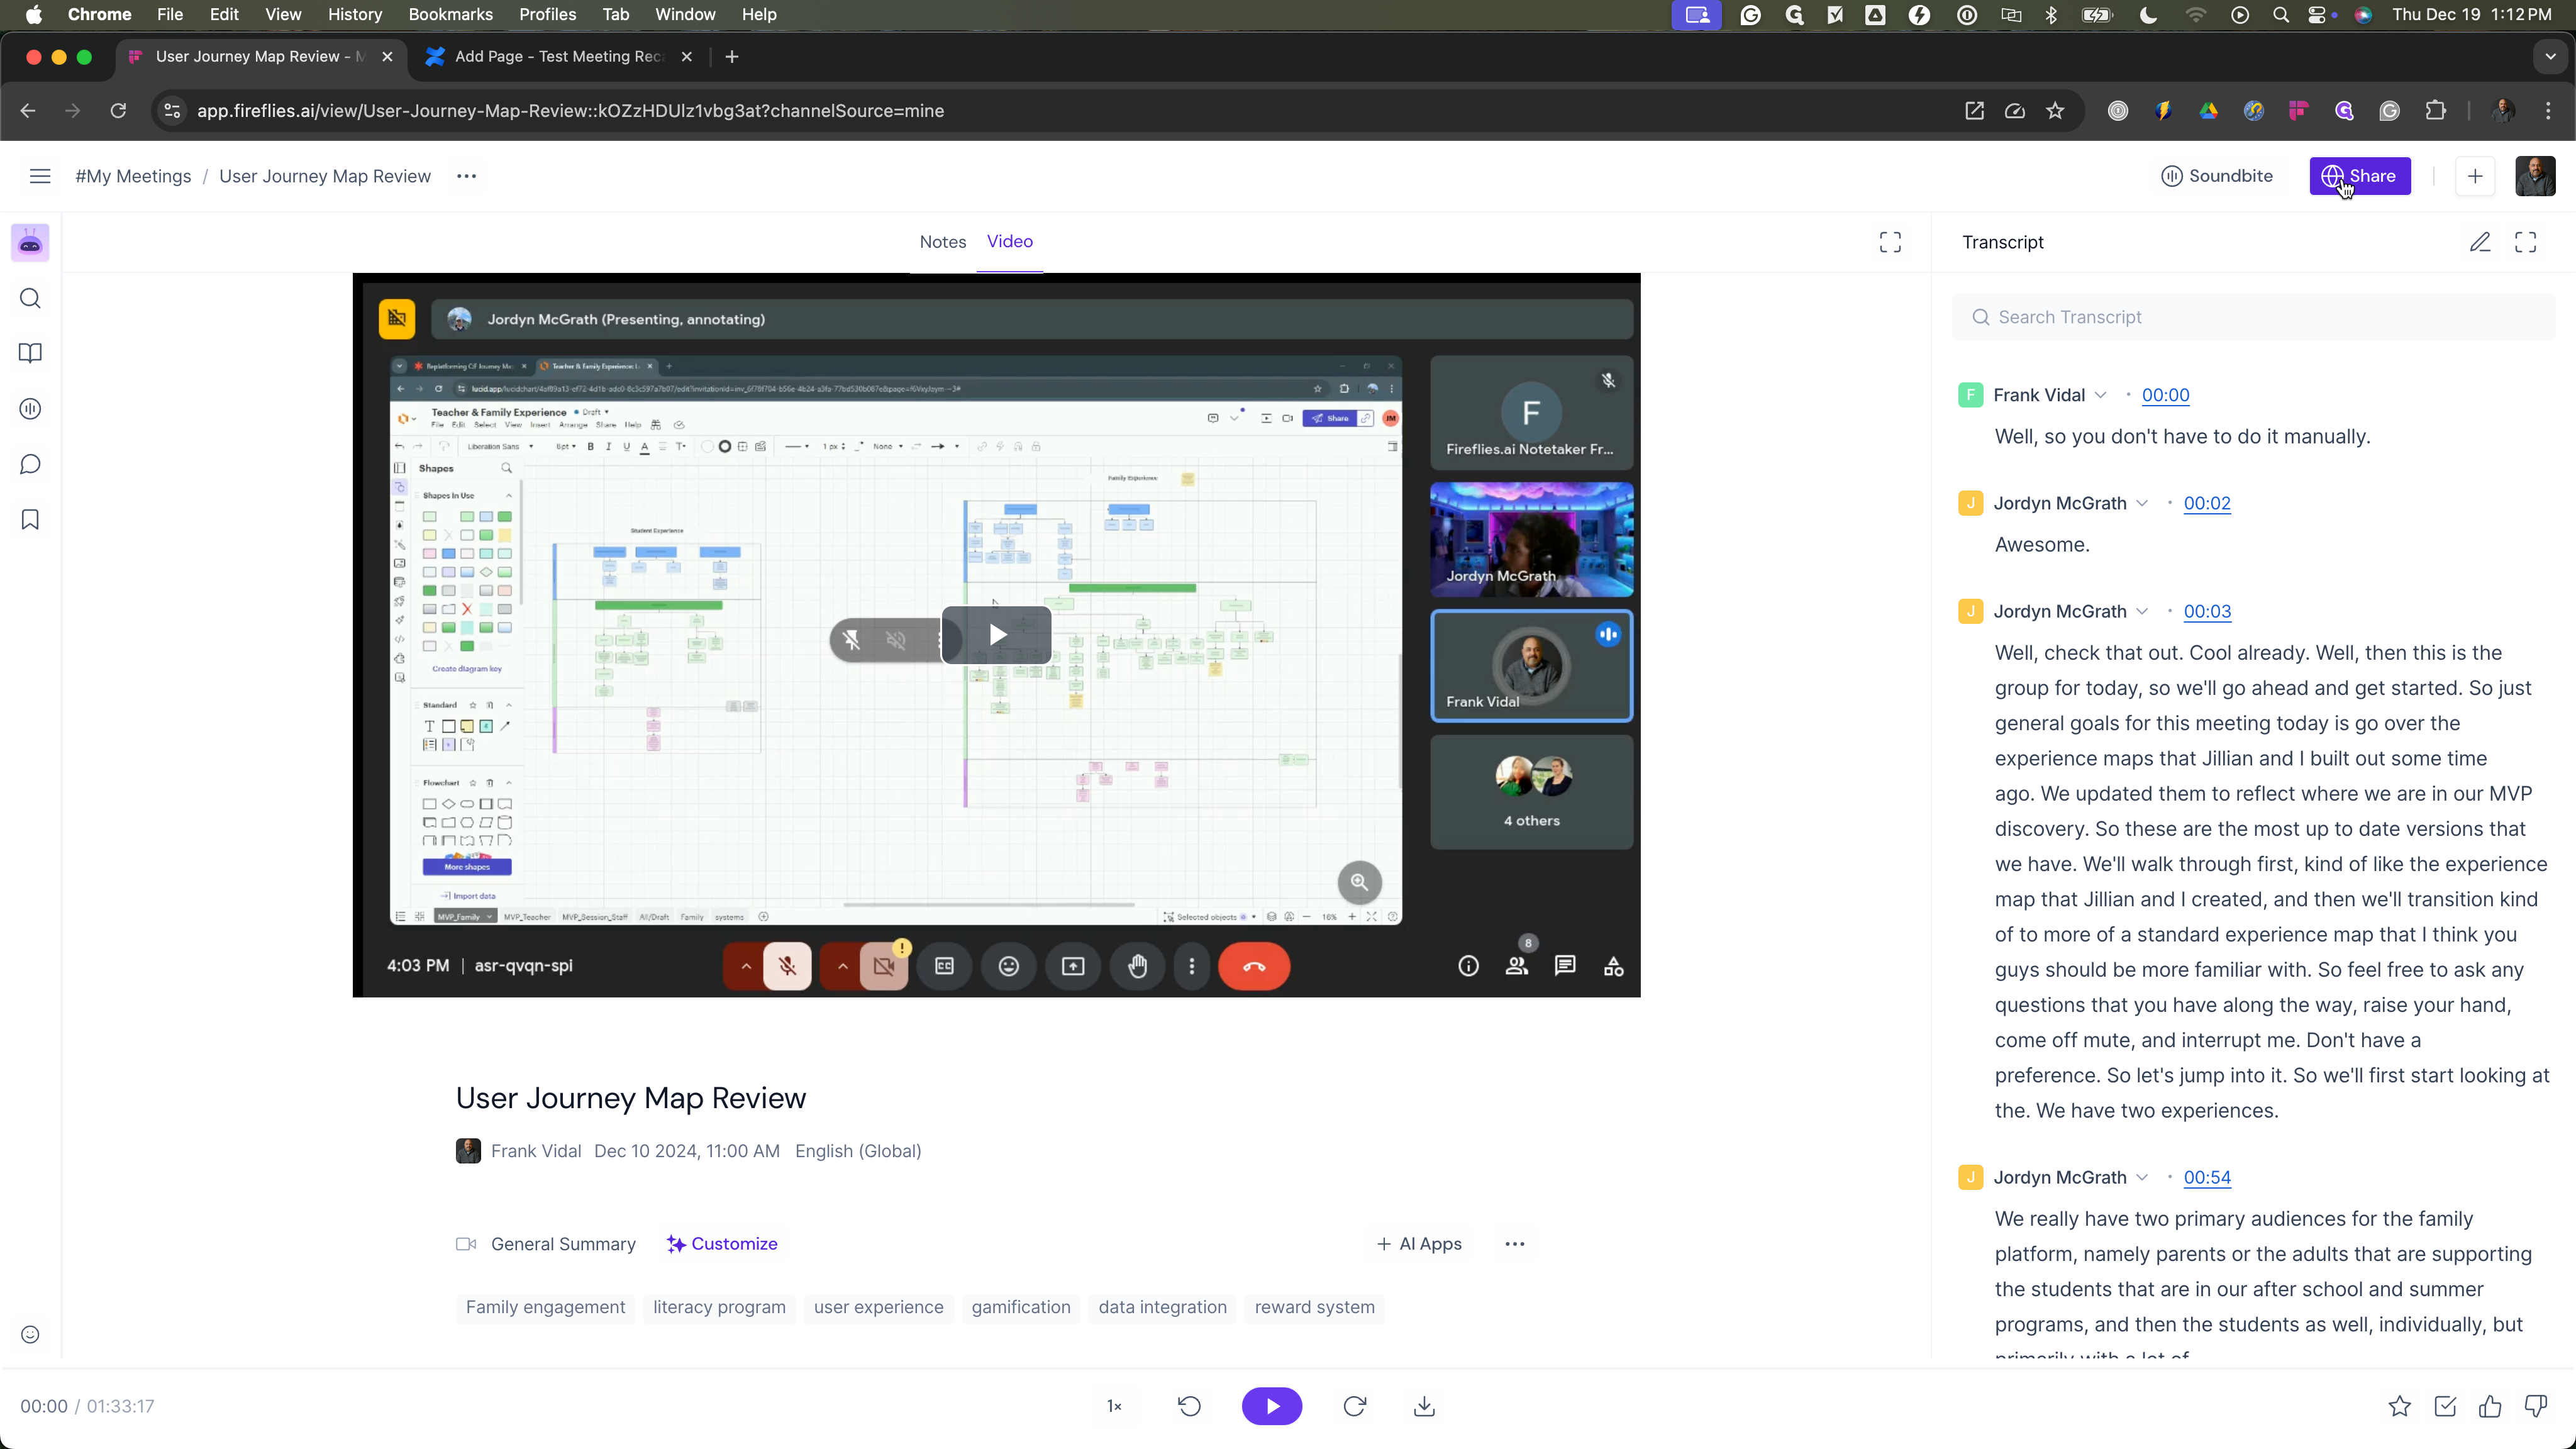Jump to transcript timestamp 00:54
This screenshot has width=2576, height=1449.
tap(2207, 1177)
